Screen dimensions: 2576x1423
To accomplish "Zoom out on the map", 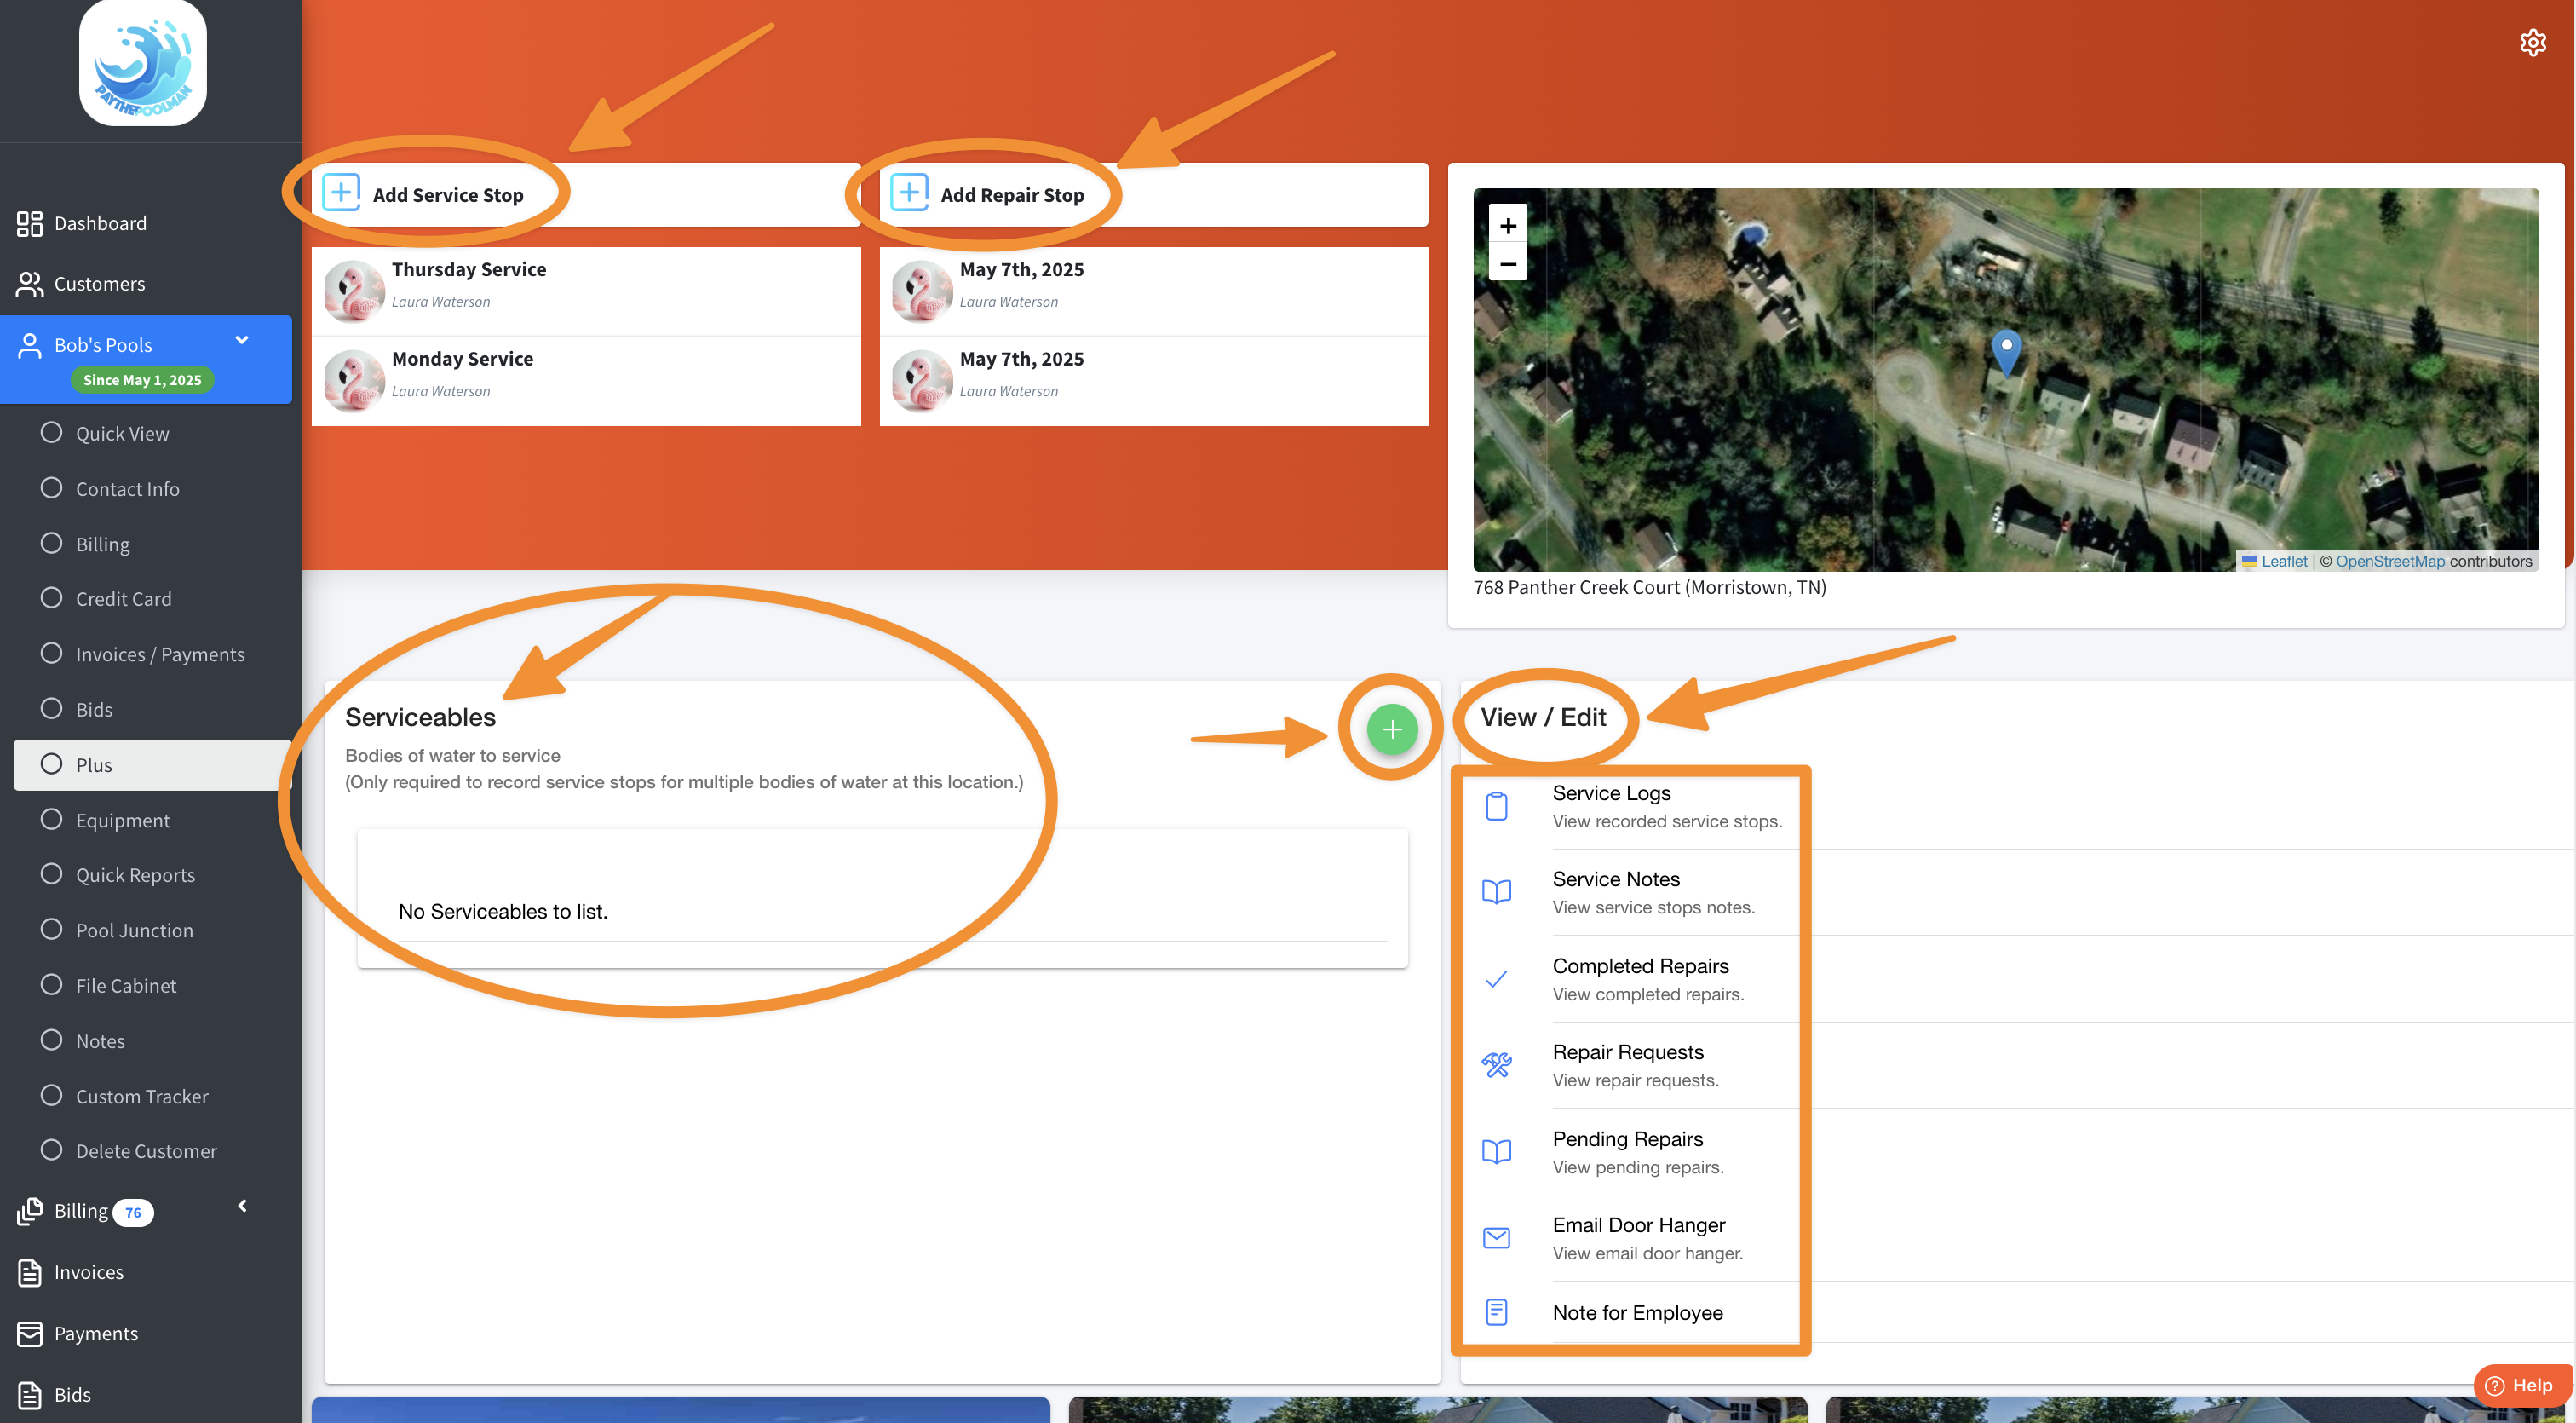I will click(1508, 264).
